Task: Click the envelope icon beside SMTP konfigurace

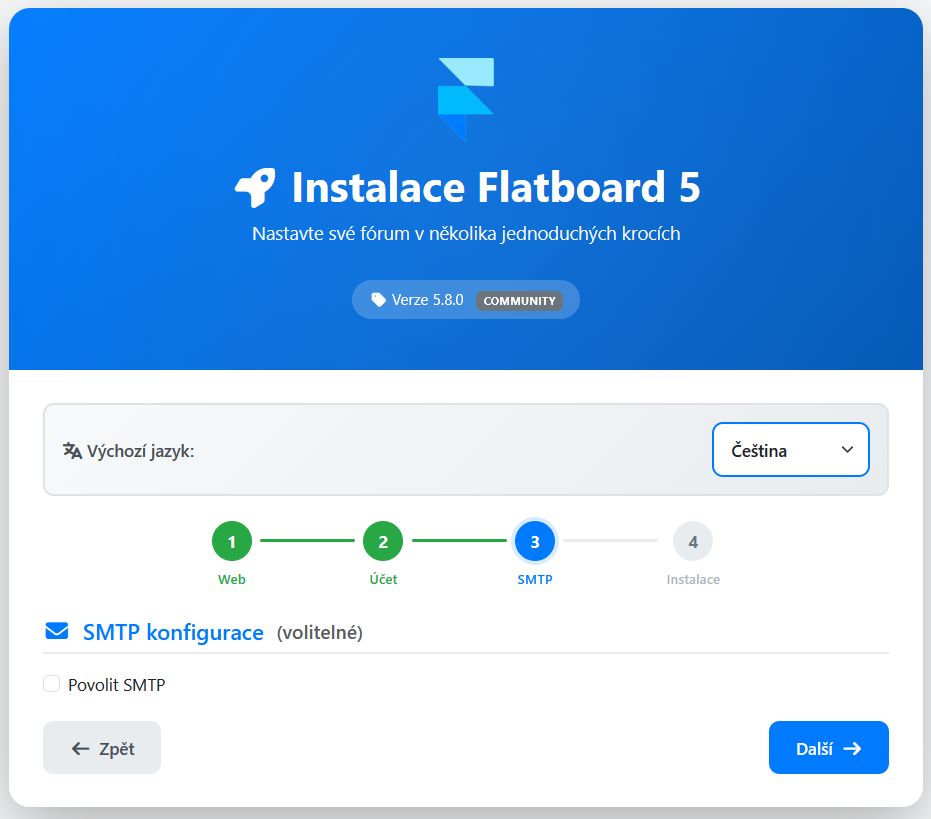Action: (57, 631)
